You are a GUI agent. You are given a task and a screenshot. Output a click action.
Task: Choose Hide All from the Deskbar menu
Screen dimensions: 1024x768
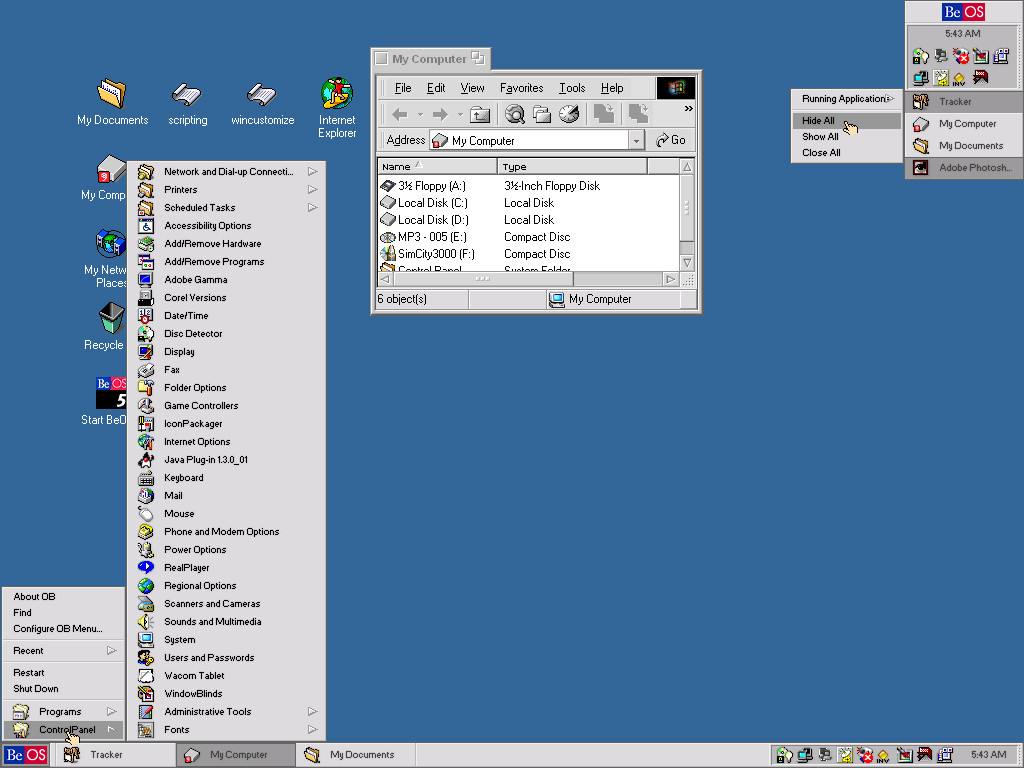pos(846,121)
